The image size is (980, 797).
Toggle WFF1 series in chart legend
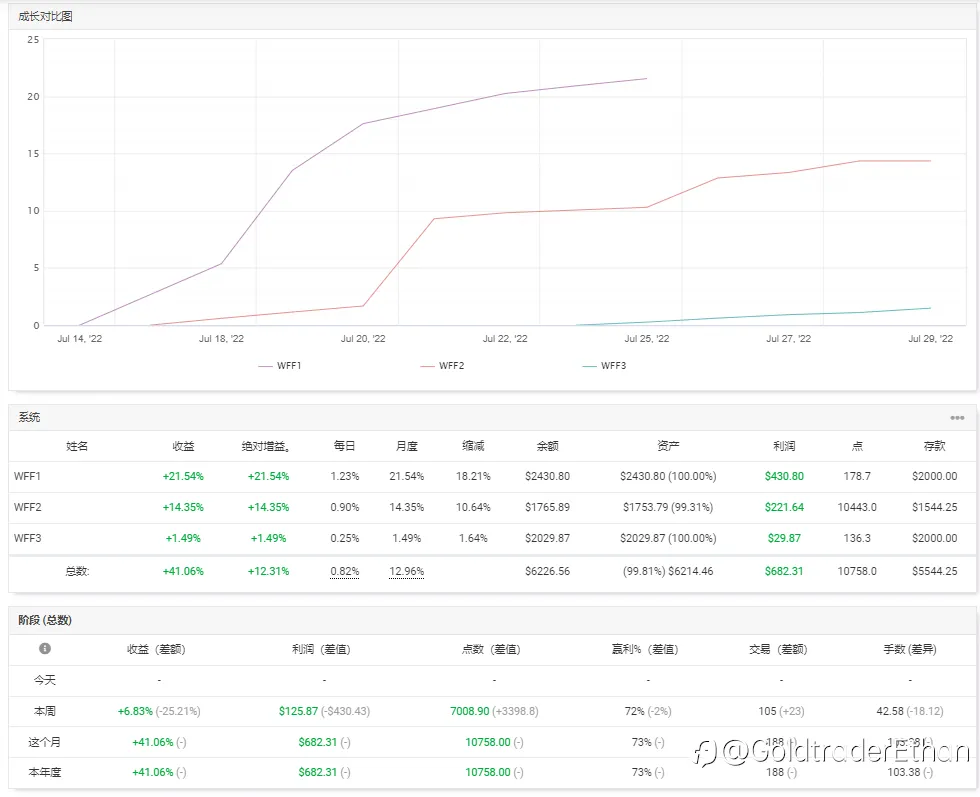coord(280,366)
